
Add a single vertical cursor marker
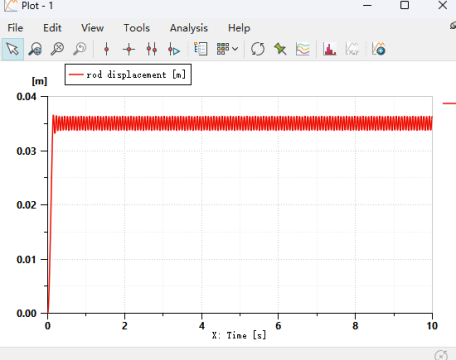click(x=107, y=49)
